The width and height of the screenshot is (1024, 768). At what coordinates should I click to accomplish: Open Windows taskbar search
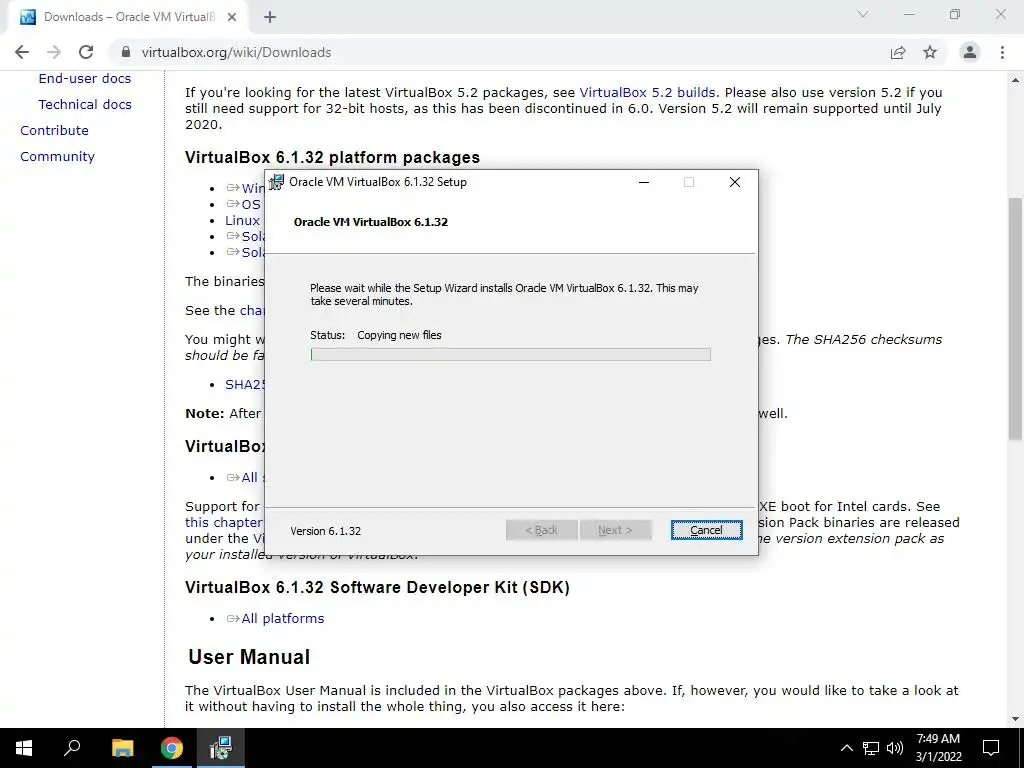72,748
